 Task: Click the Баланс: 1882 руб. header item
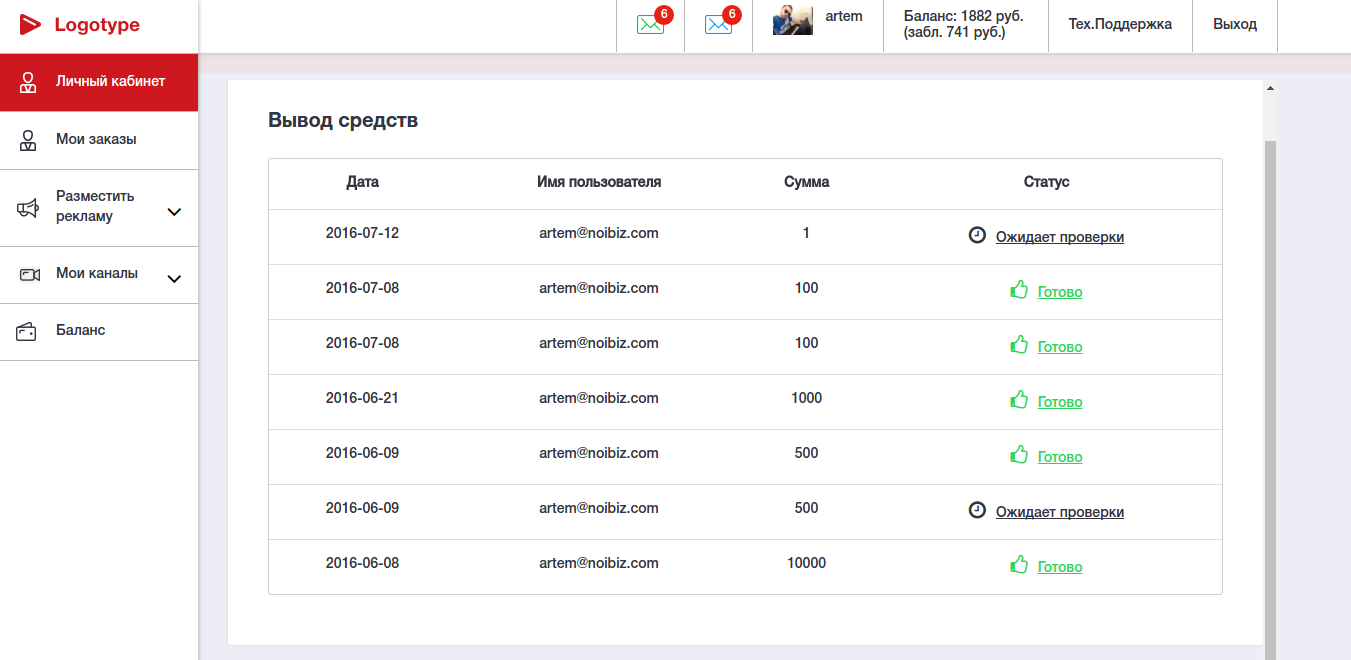tap(966, 25)
